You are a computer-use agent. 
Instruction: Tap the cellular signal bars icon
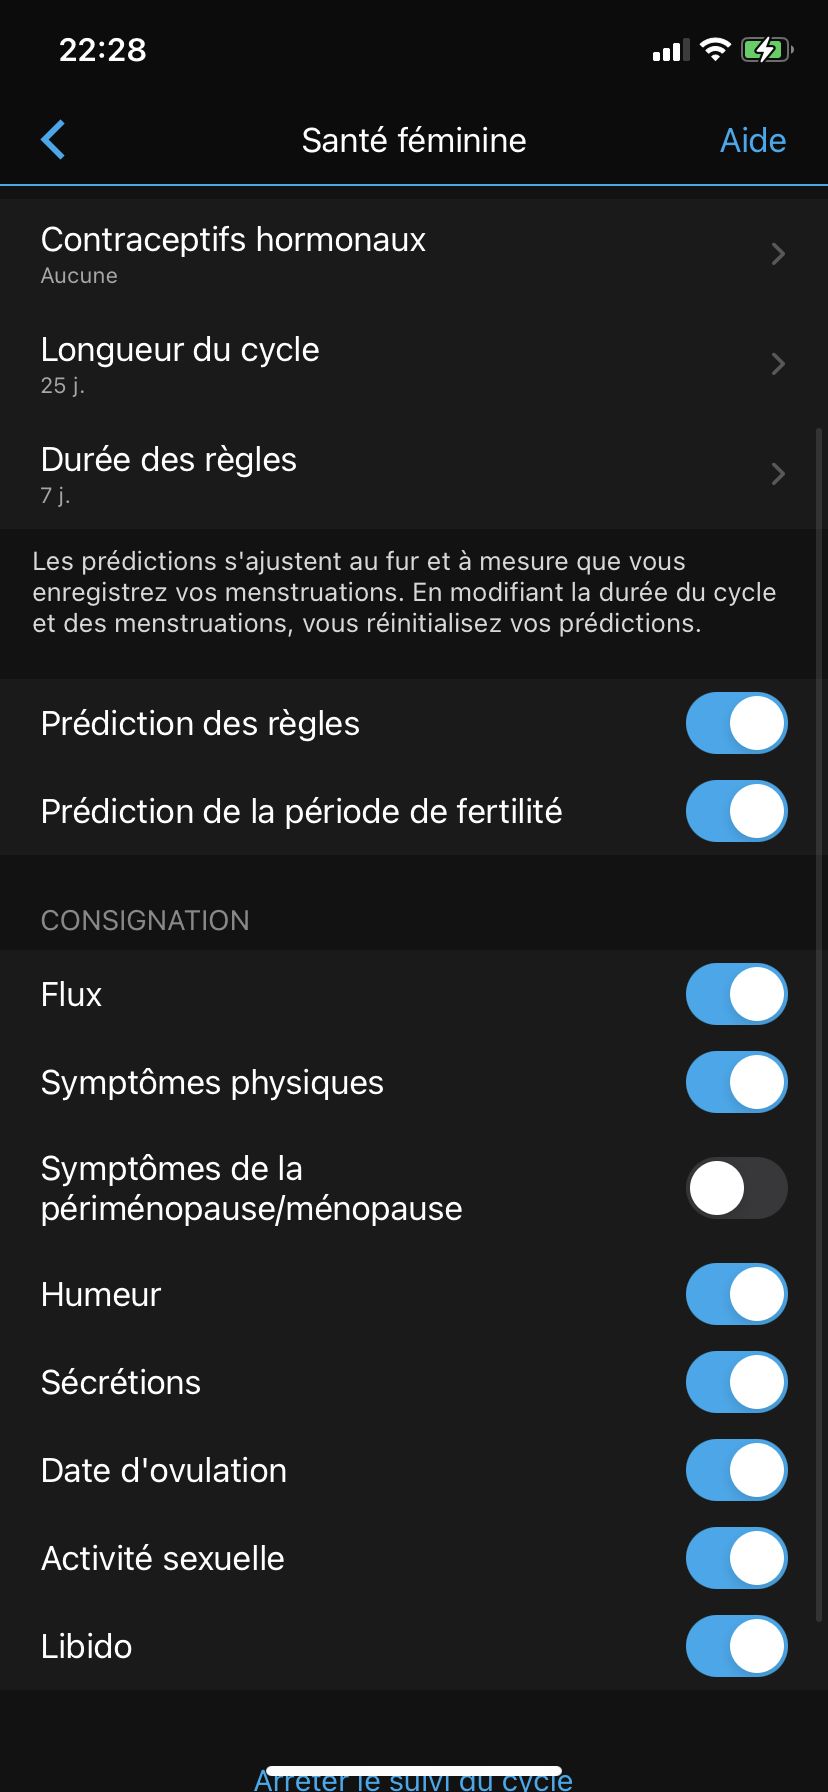671,50
